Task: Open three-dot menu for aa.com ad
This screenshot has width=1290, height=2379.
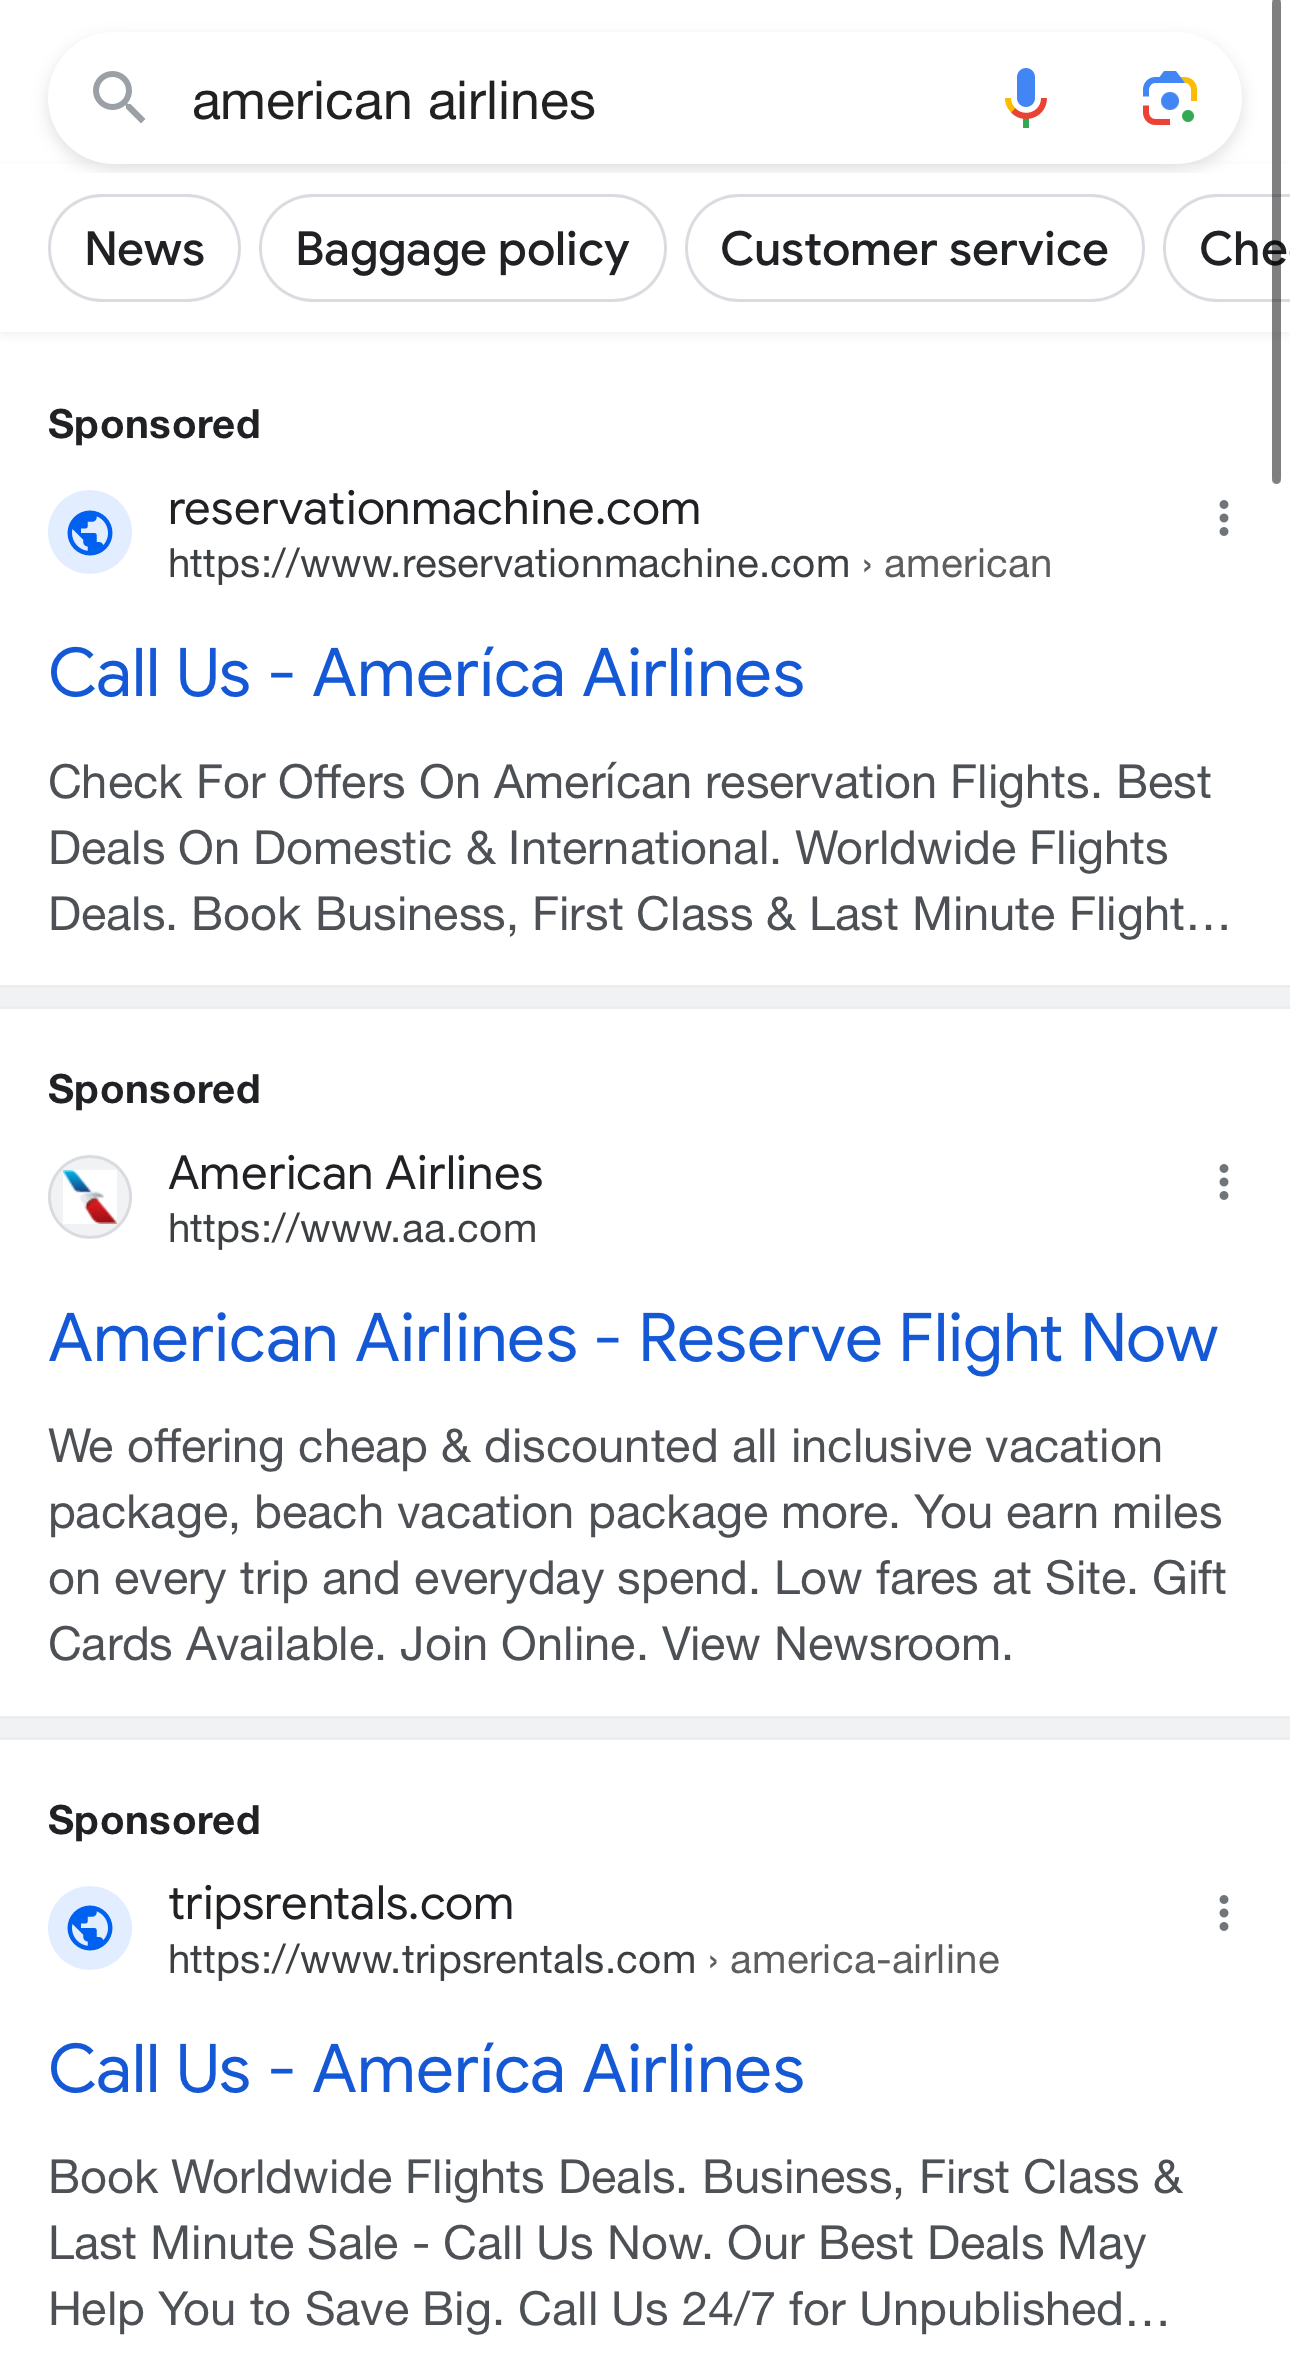Action: 1223,1182
